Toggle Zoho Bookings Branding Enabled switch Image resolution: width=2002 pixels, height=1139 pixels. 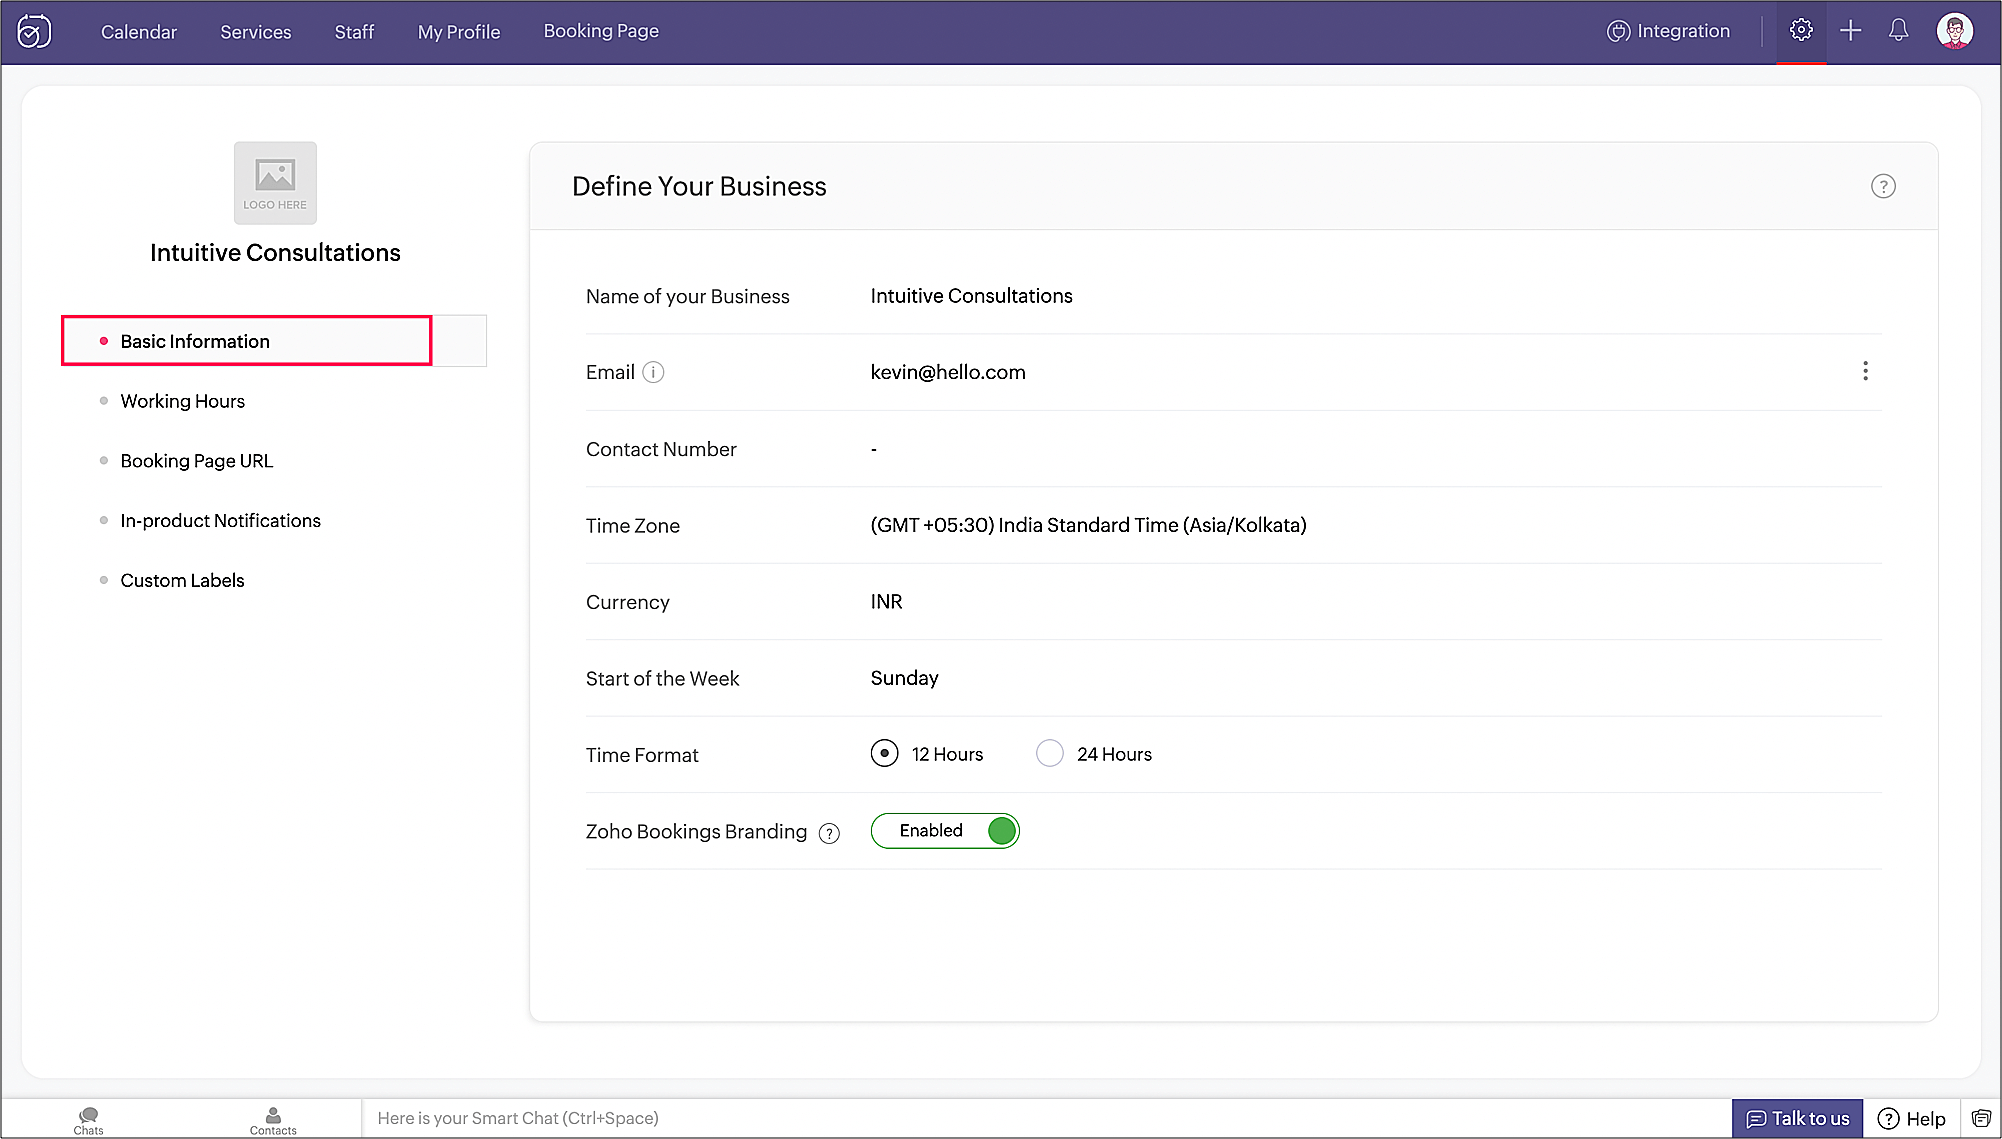[945, 831]
